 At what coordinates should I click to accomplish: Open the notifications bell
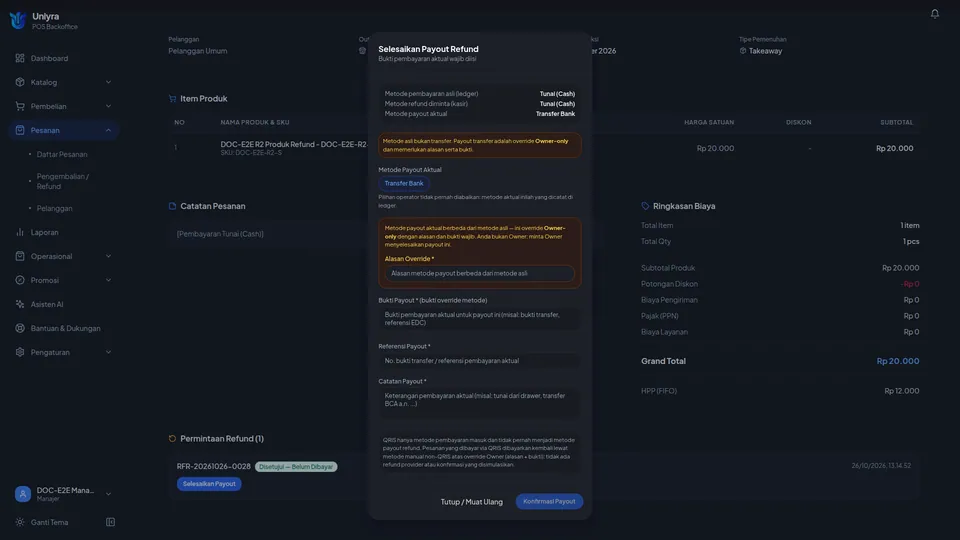click(x=934, y=13)
